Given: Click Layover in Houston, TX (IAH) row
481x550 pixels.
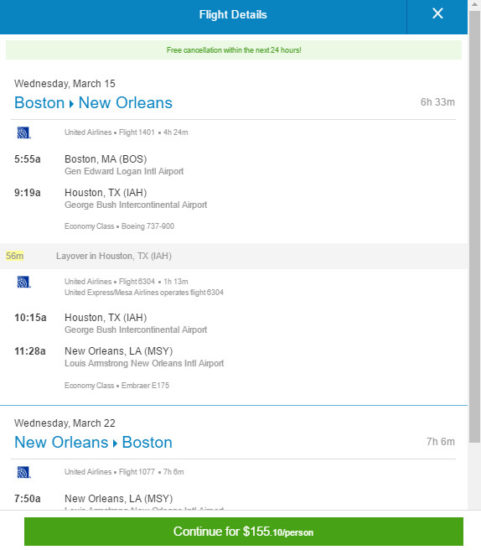Looking at the screenshot, I should 234,256.
